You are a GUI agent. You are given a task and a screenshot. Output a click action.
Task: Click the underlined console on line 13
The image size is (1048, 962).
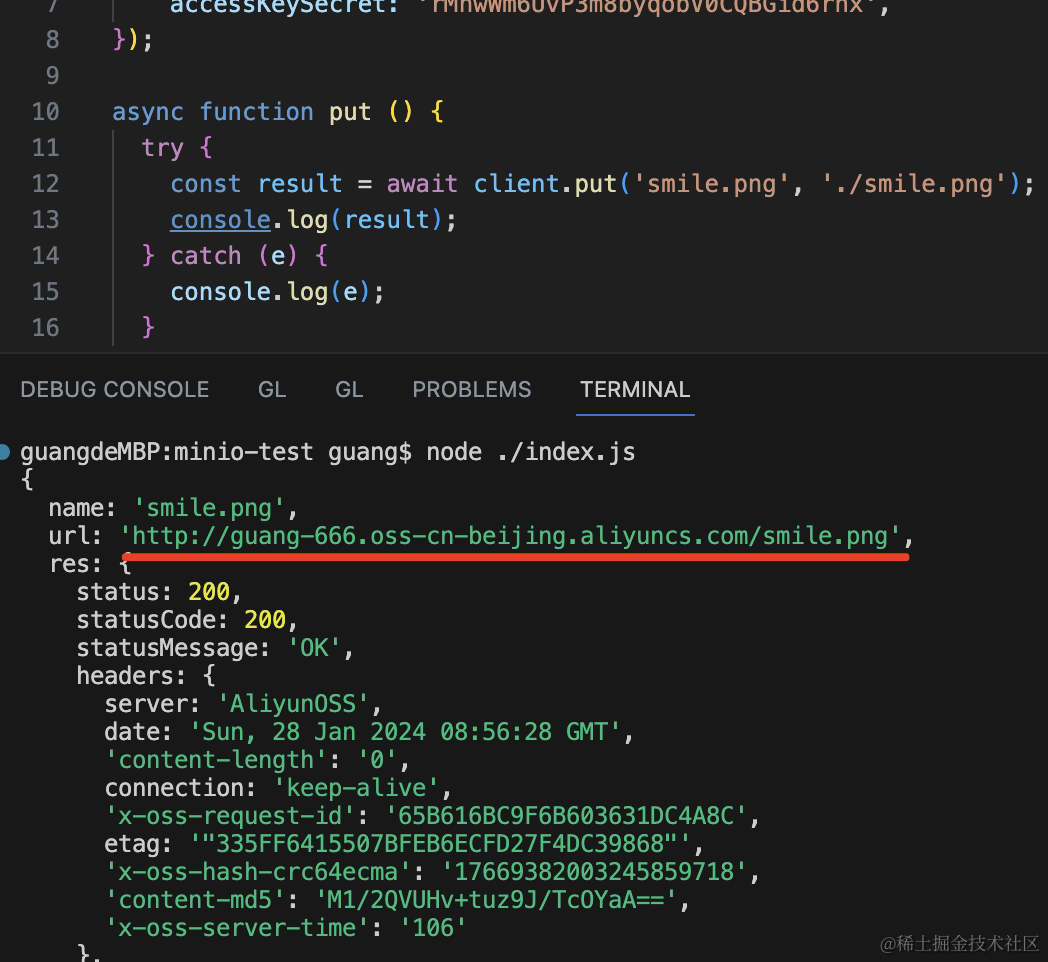point(220,220)
